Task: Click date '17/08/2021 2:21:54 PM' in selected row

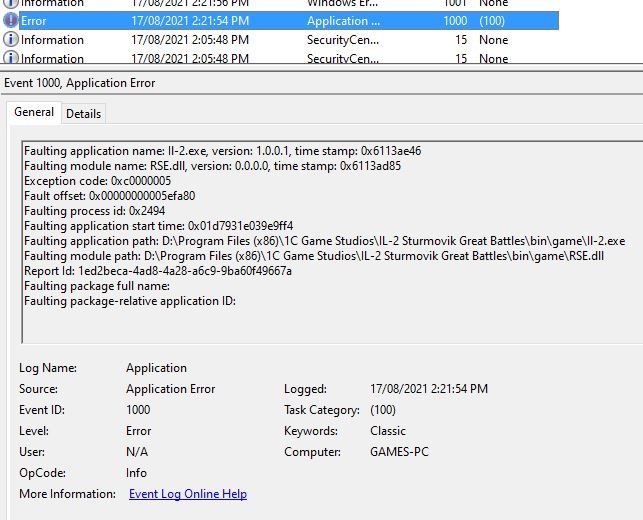Action: tap(190, 21)
